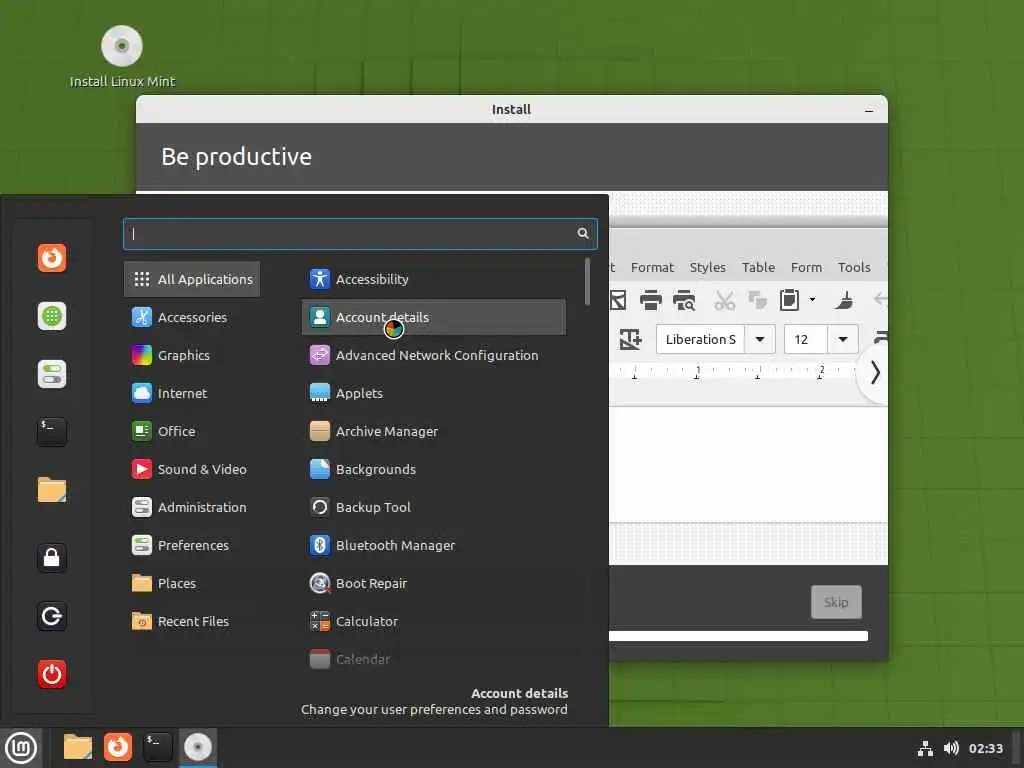Launch Software Manager from the favorites sidebar

pyautogui.click(x=52, y=316)
